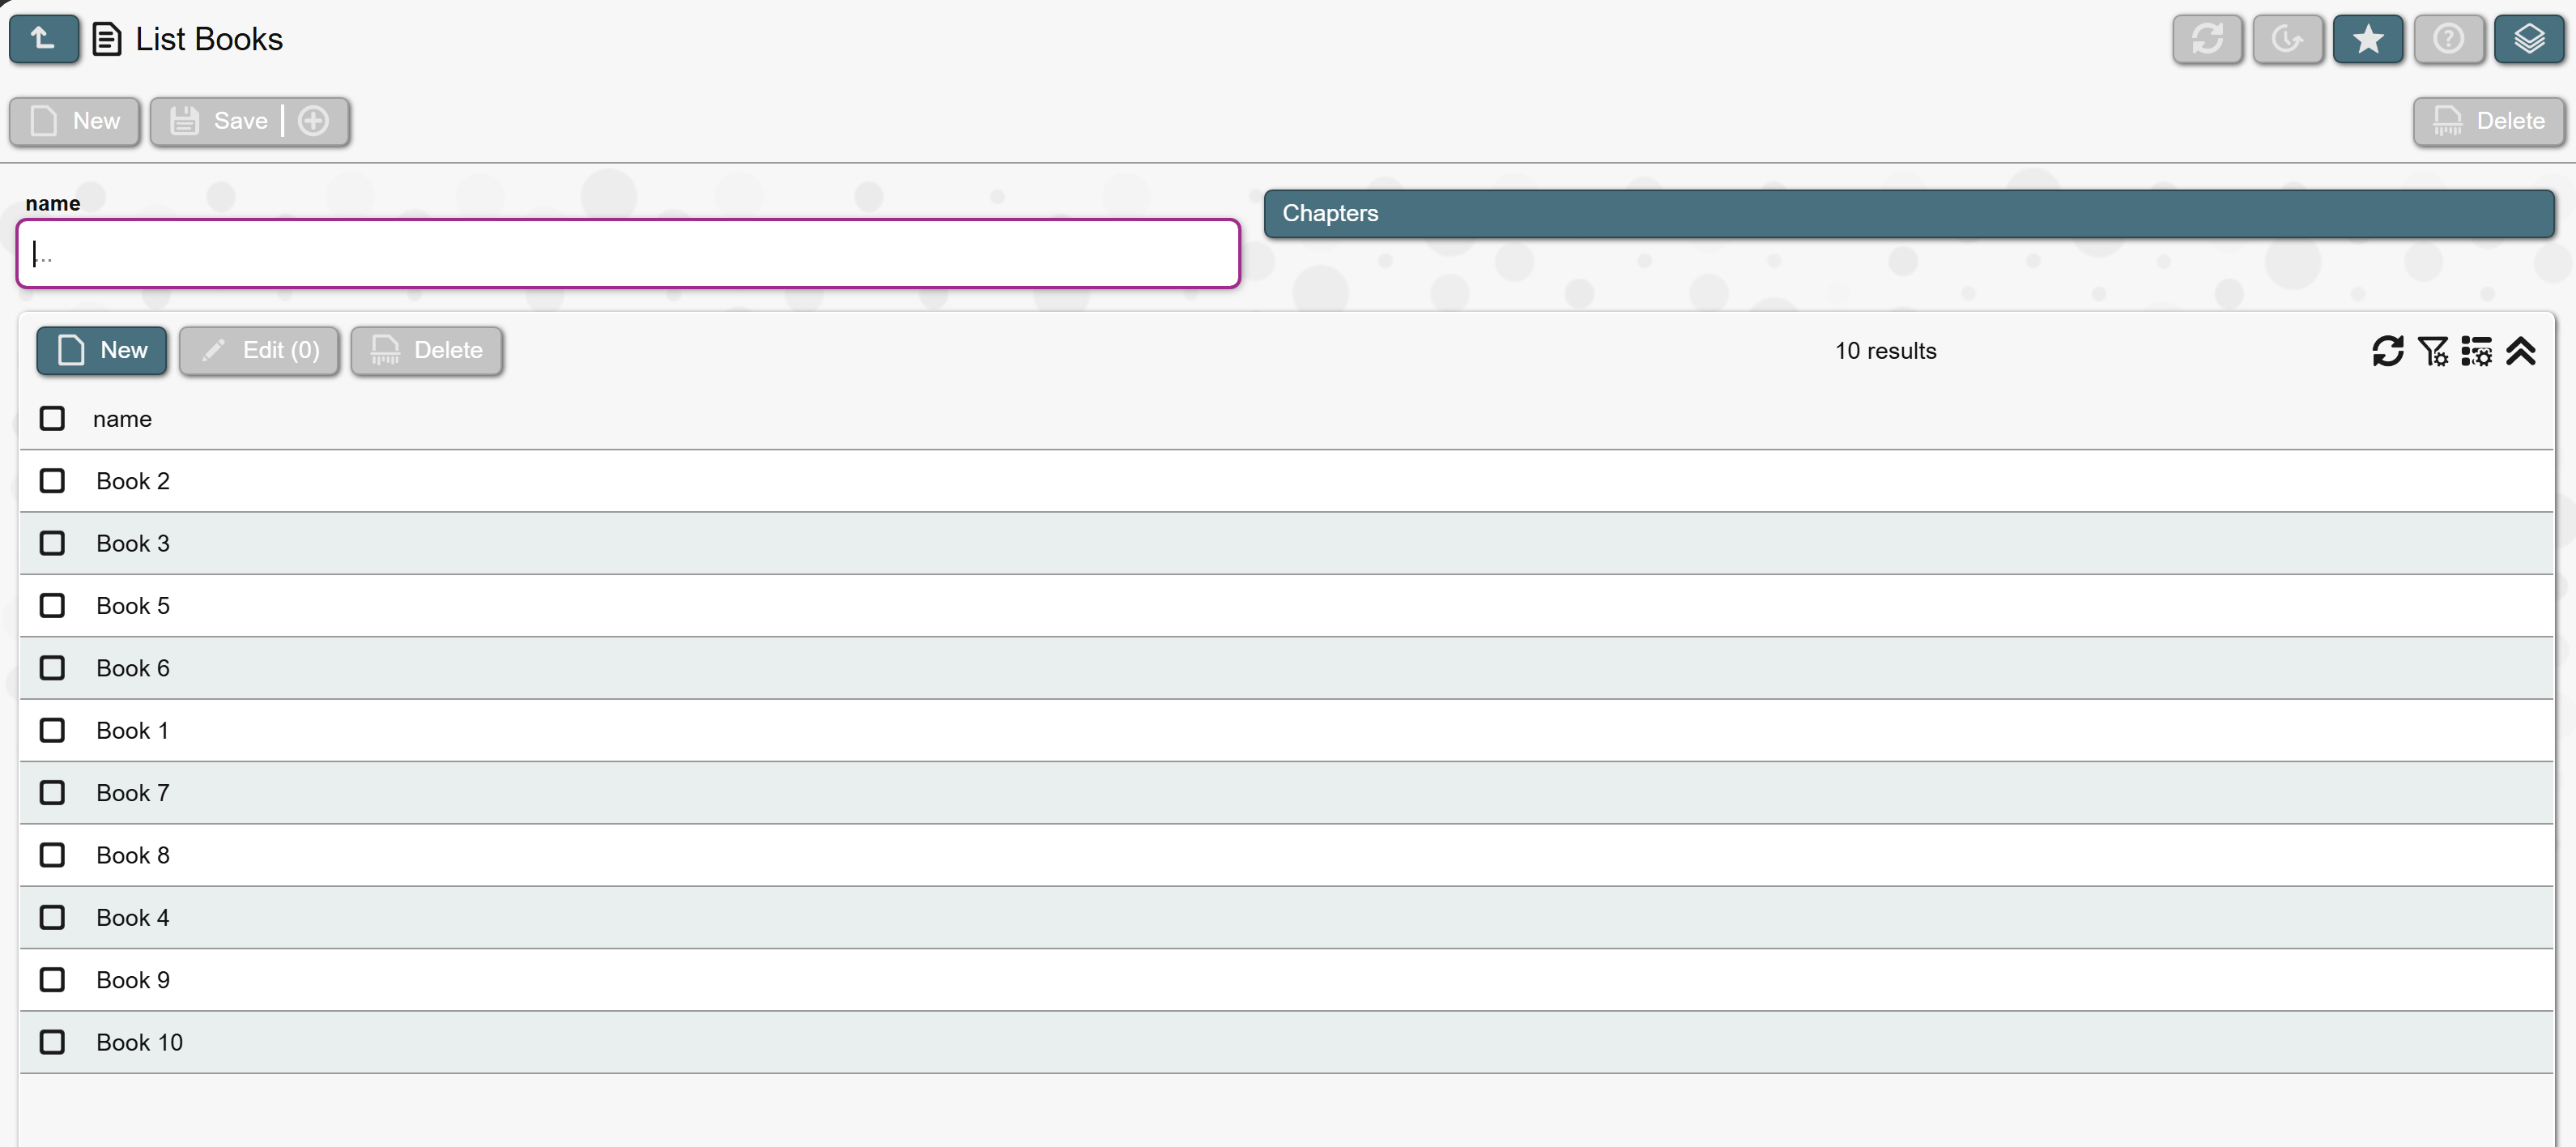Viewport: 2576px width, 1147px height.
Task: Open the filter settings funnel icon
Action: pos(2432,351)
